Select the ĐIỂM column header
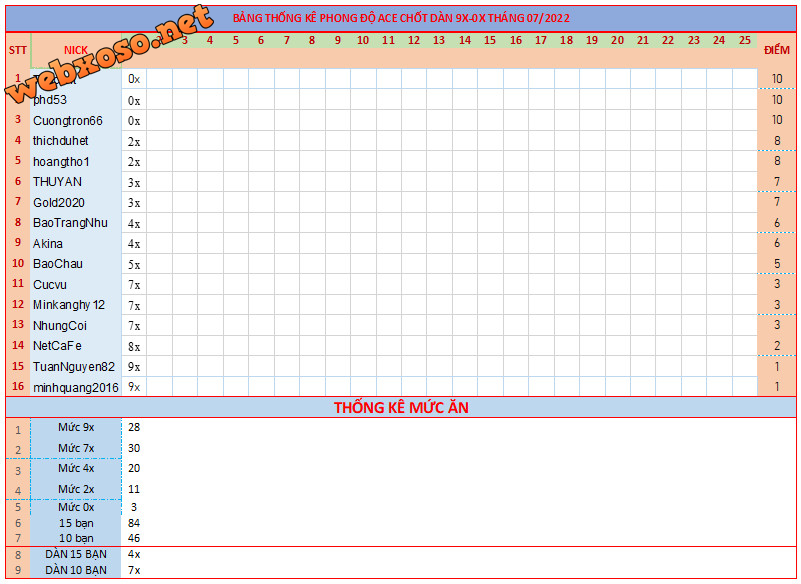801x584 pixels. (777, 50)
